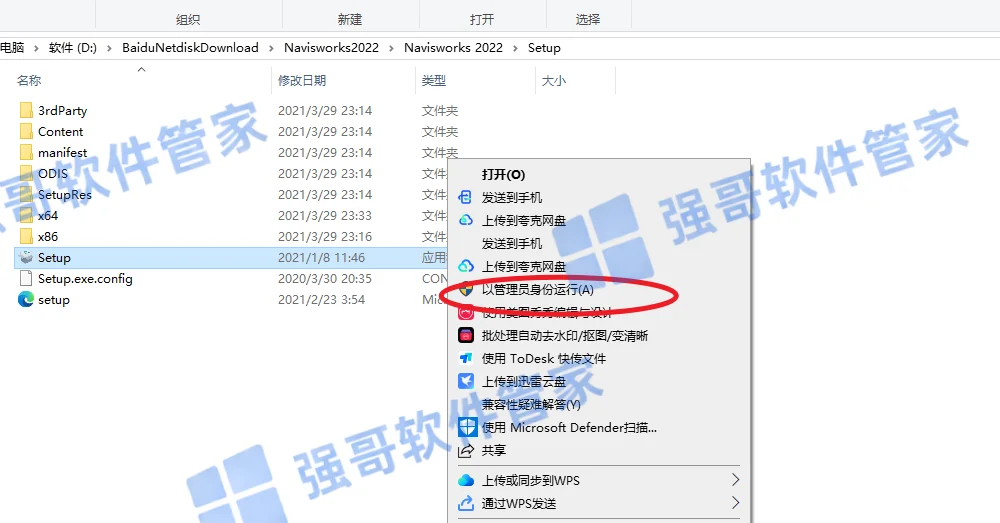Go to 软件 (D:) in the breadcrumb
This screenshot has height=523, width=1000.
[73, 48]
